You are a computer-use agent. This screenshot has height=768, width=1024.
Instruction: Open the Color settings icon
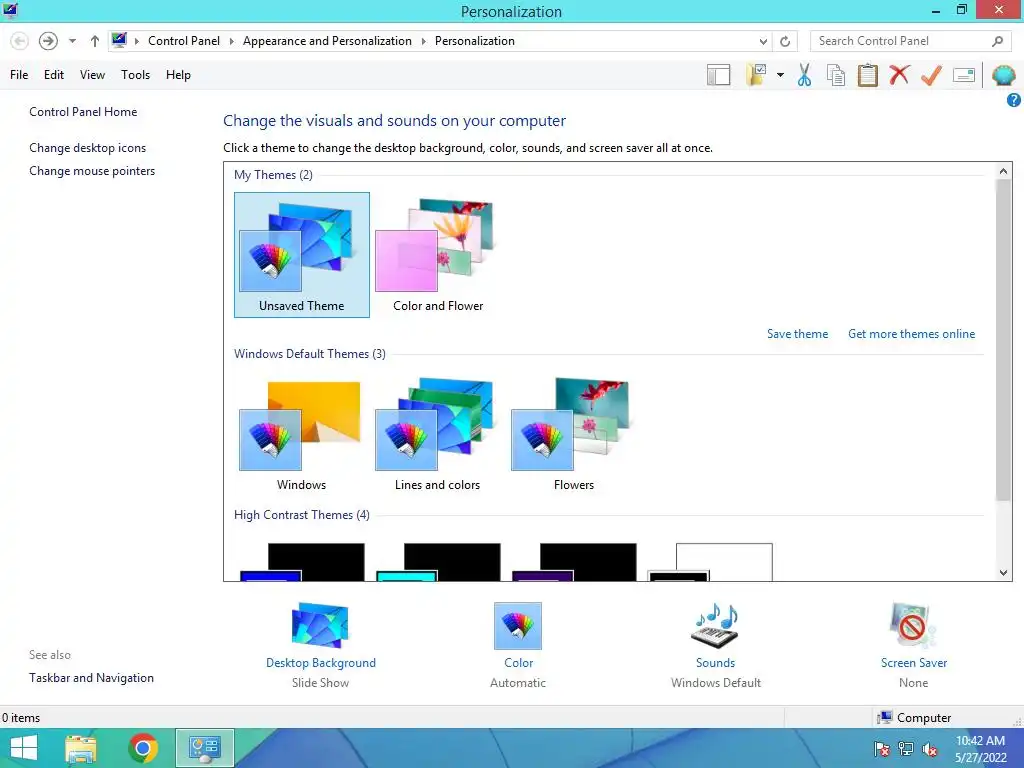(518, 626)
